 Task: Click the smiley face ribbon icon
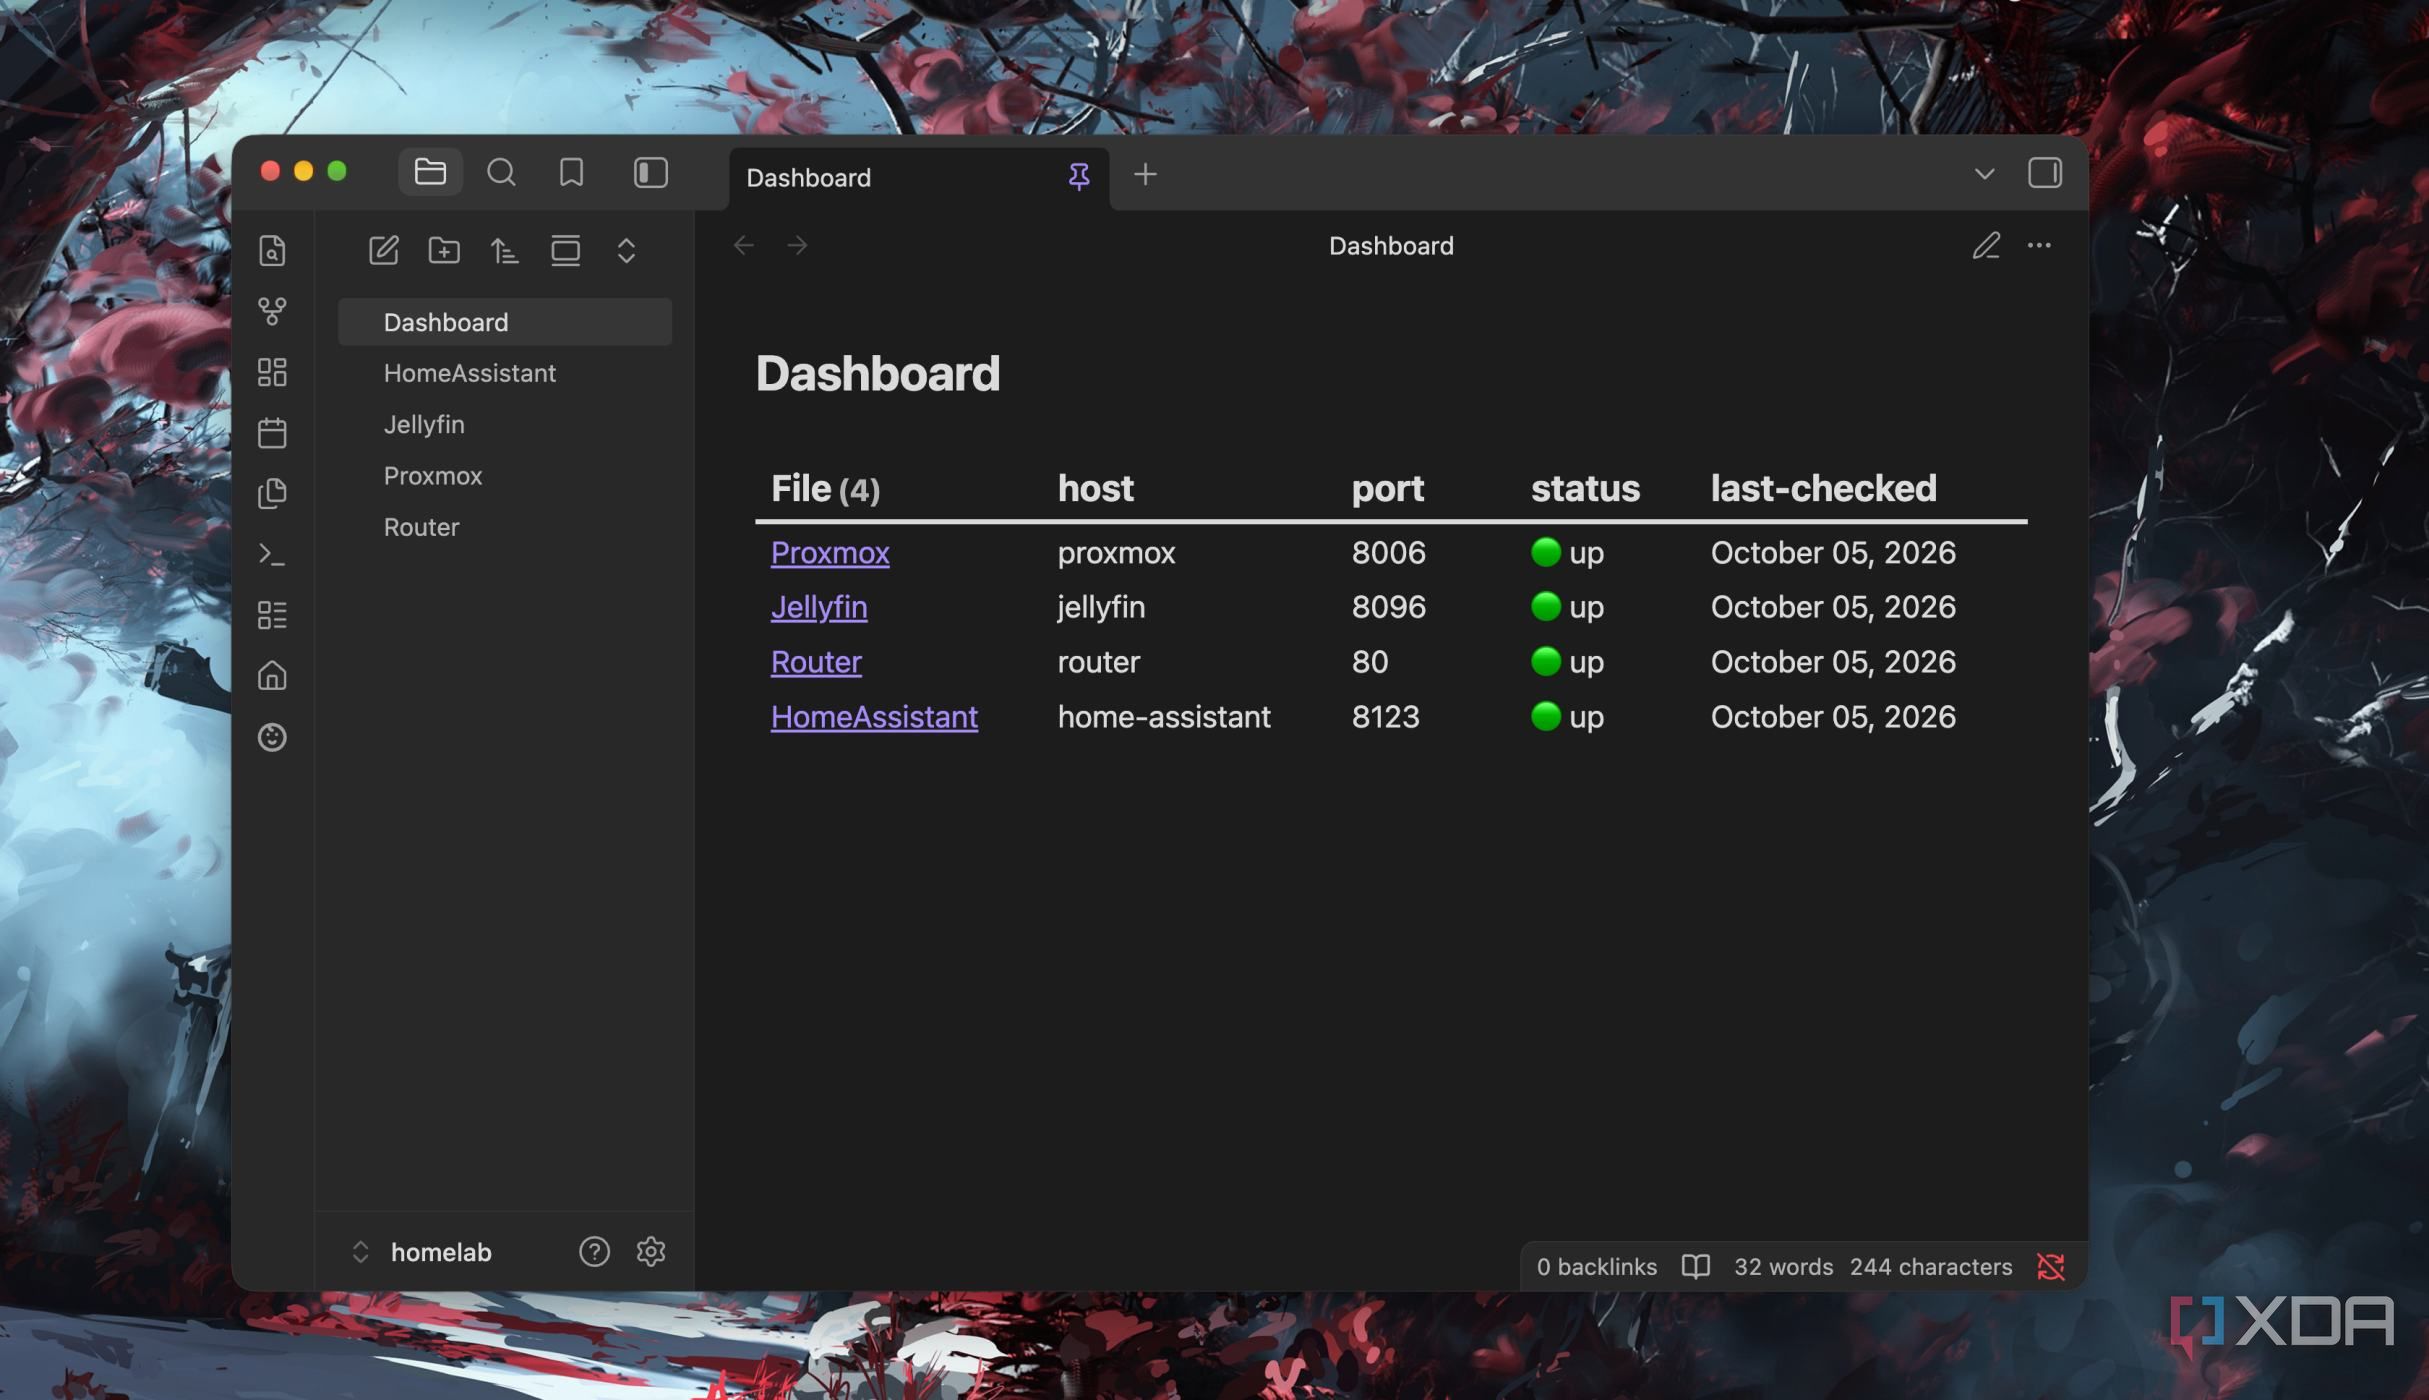(x=272, y=737)
